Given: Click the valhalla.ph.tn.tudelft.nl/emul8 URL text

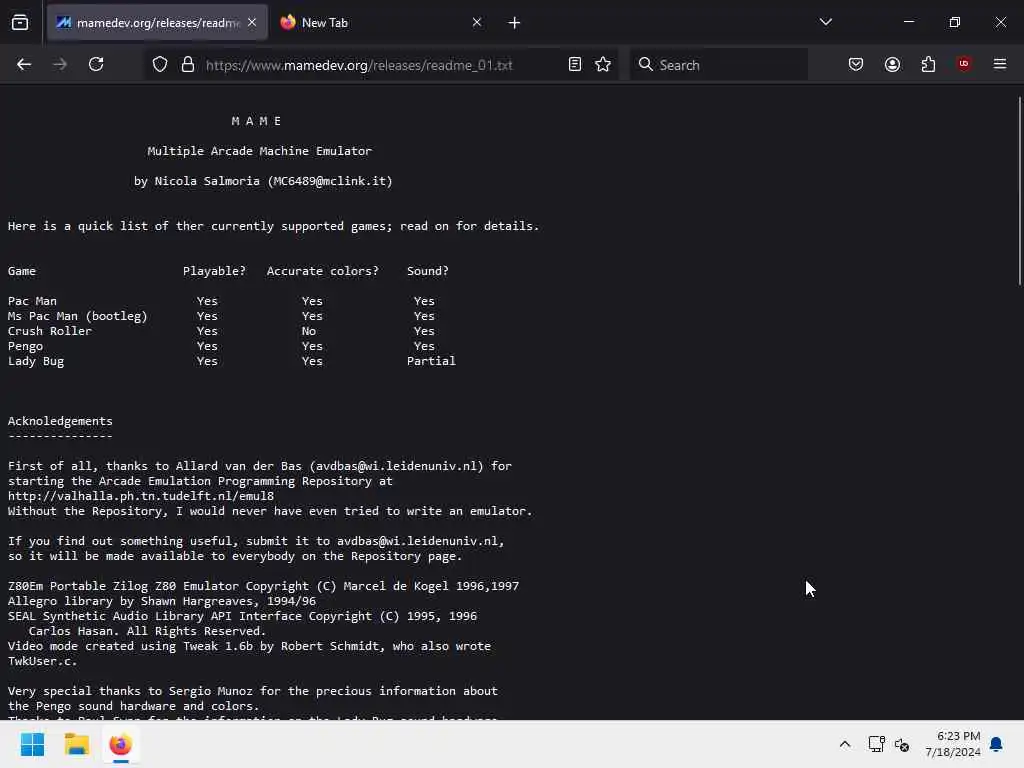Looking at the screenshot, I should pos(141,496).
